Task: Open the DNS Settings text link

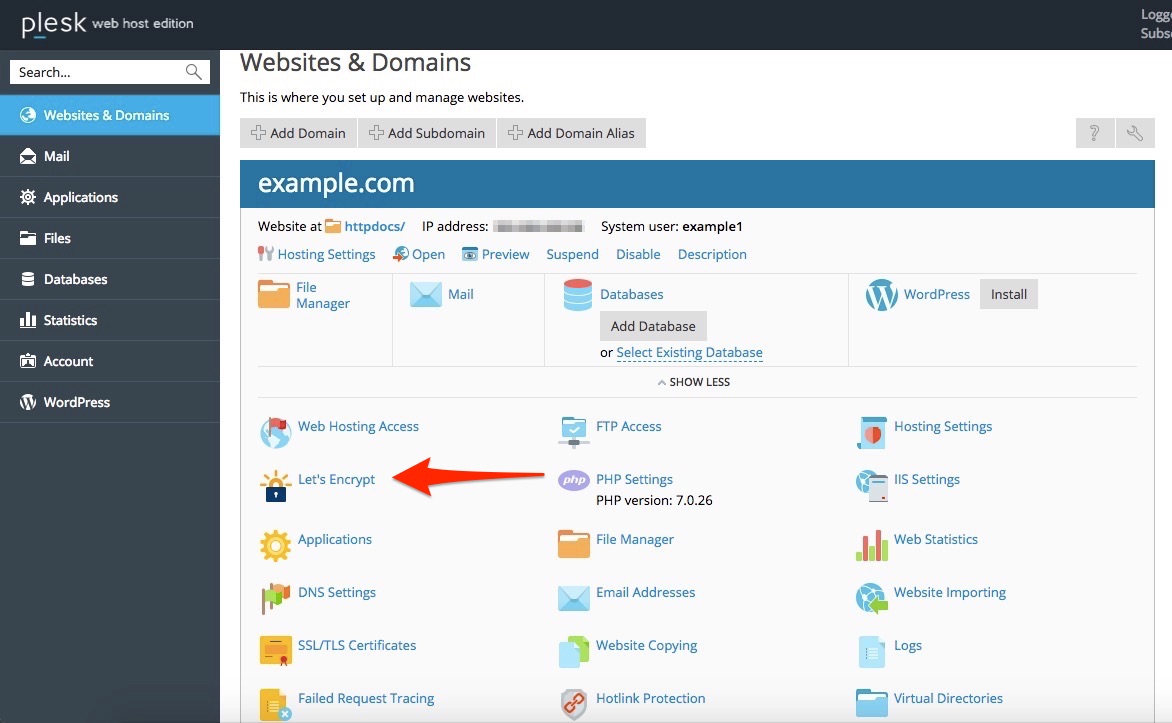Action: tap(336, 592)
